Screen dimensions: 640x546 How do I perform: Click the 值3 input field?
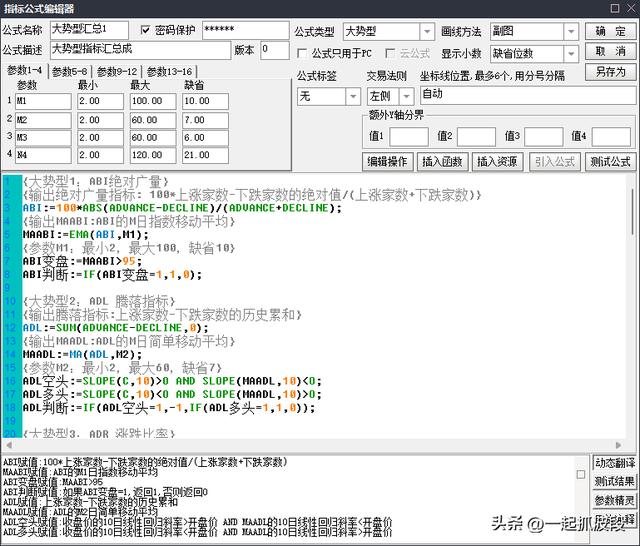[544, 136]
